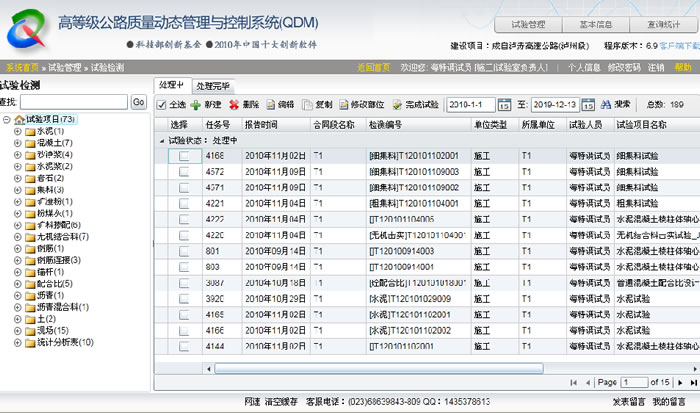Expand the 现场(15) tree node
This screenshot has height=413, width=700.
(17, 330)
